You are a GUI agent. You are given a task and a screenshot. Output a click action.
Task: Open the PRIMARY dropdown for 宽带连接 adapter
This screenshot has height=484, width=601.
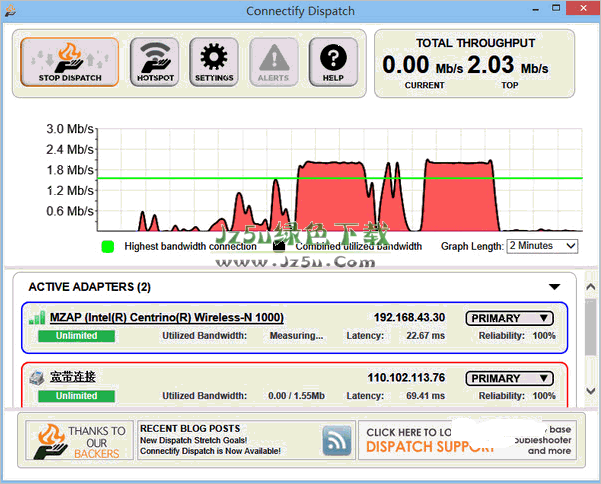(x=509, y=379)
